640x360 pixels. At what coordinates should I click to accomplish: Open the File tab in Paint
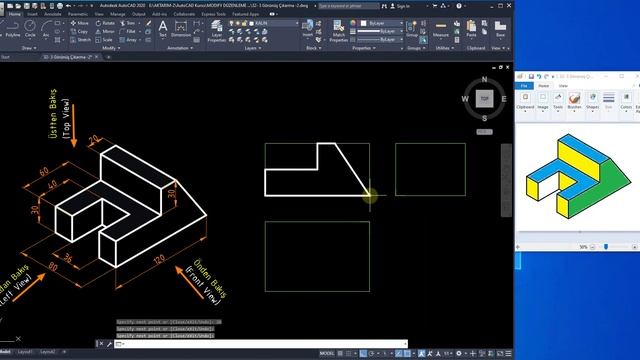(x=524, y=86)
